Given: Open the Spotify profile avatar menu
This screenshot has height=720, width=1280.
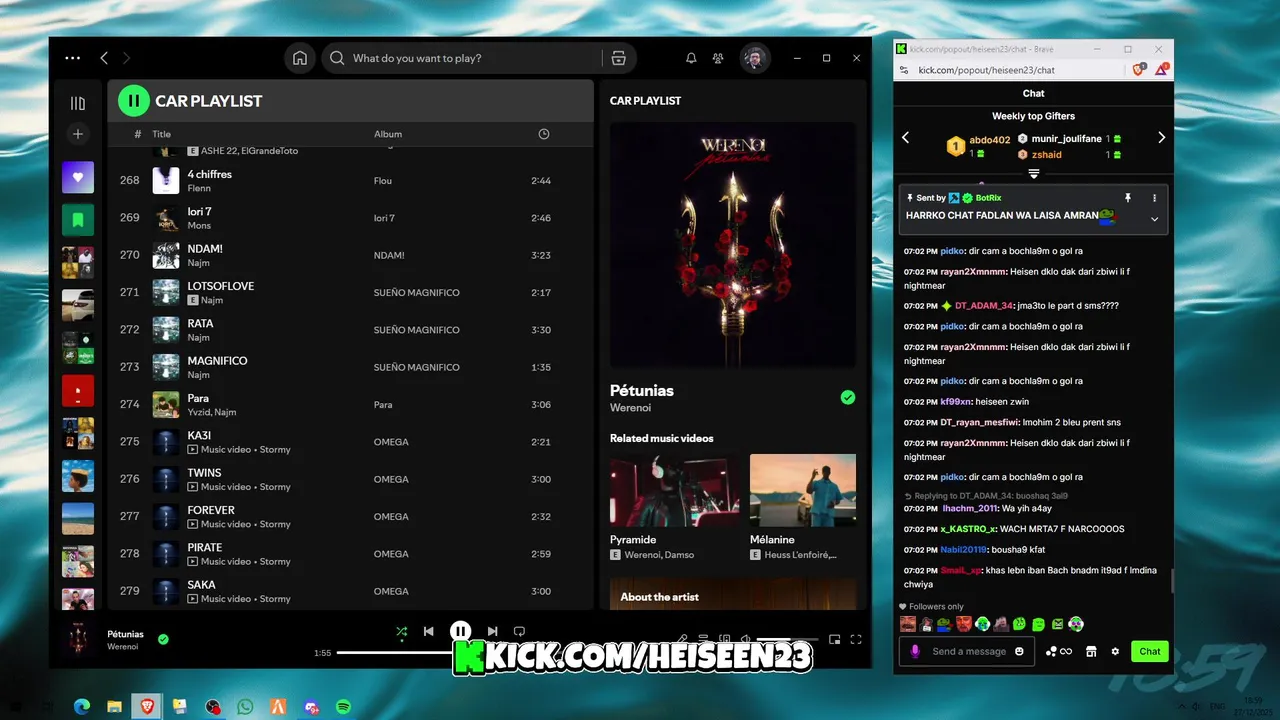Looking at the screenshot, I should pos(755,58).
